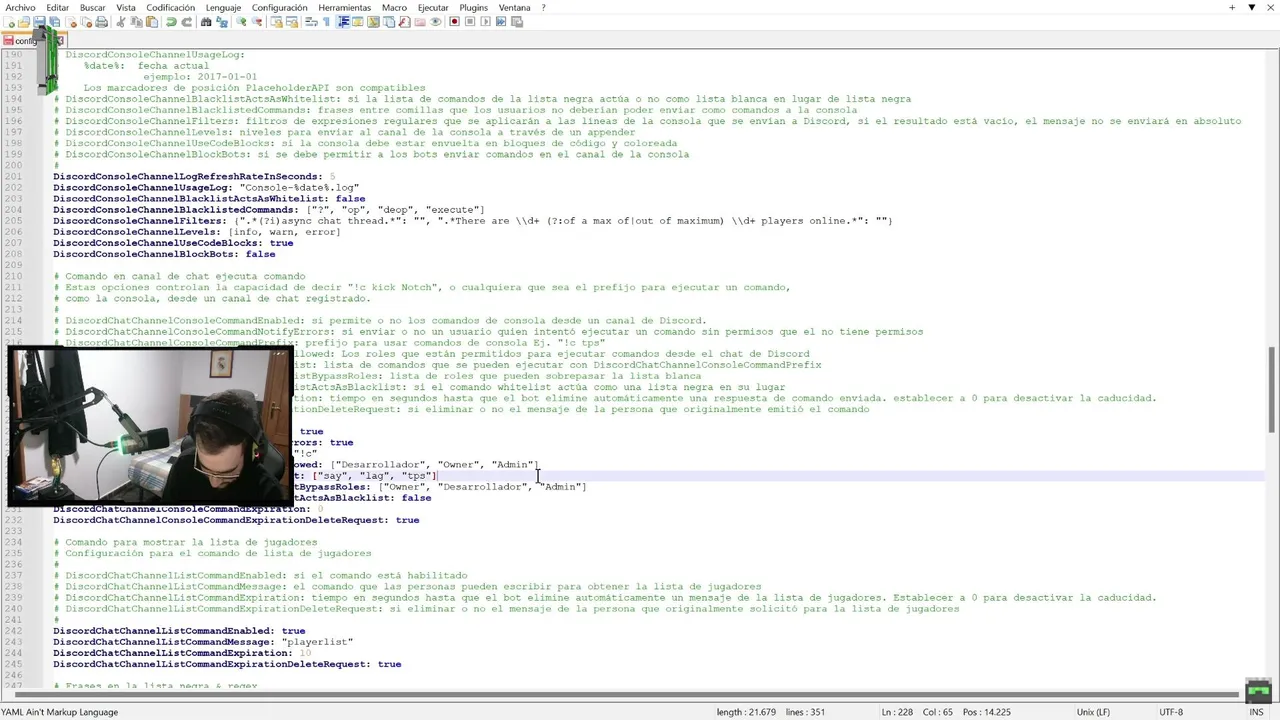The height and width of the screenshot is (720, 1280).
Task: Show all characters pilcrow icon
Action: [x=326, y=21]
